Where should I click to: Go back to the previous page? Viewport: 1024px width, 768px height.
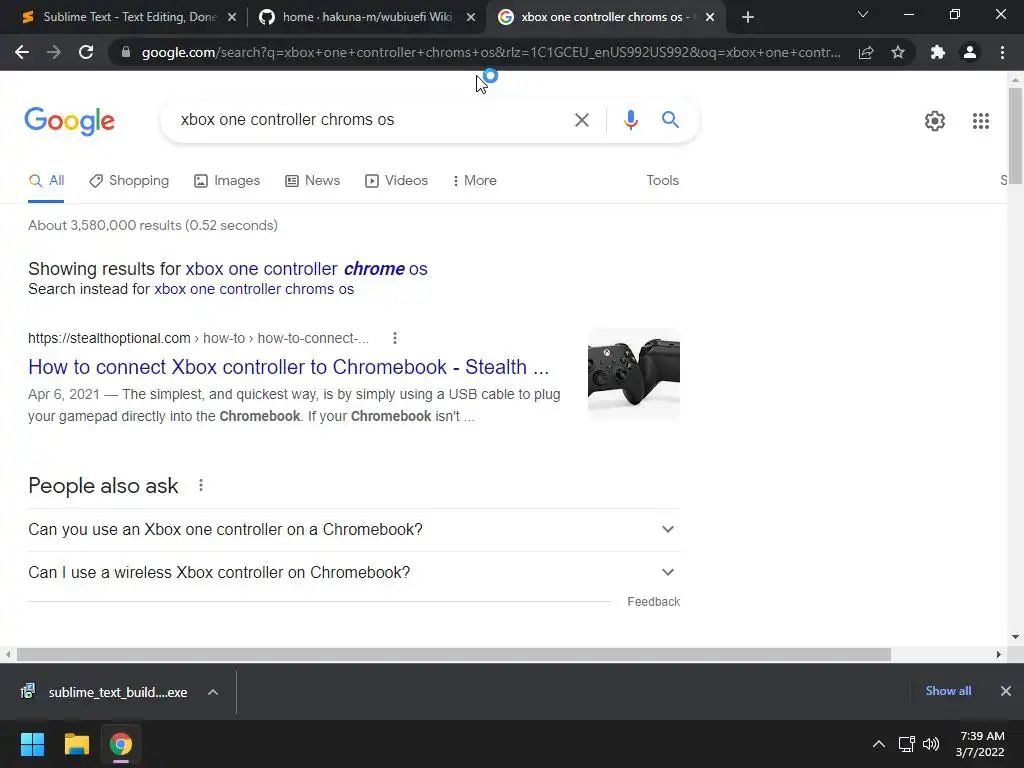22,52
